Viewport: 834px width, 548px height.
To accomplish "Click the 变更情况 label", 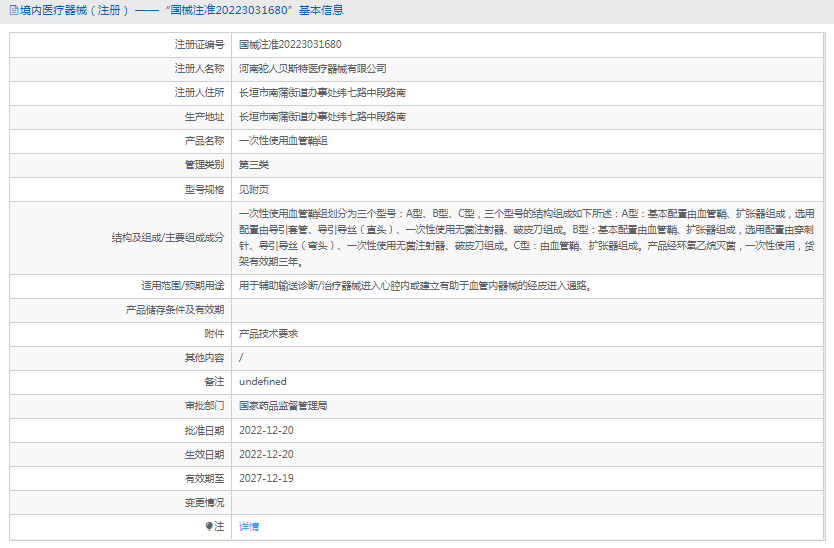I will tap(204, 502).
